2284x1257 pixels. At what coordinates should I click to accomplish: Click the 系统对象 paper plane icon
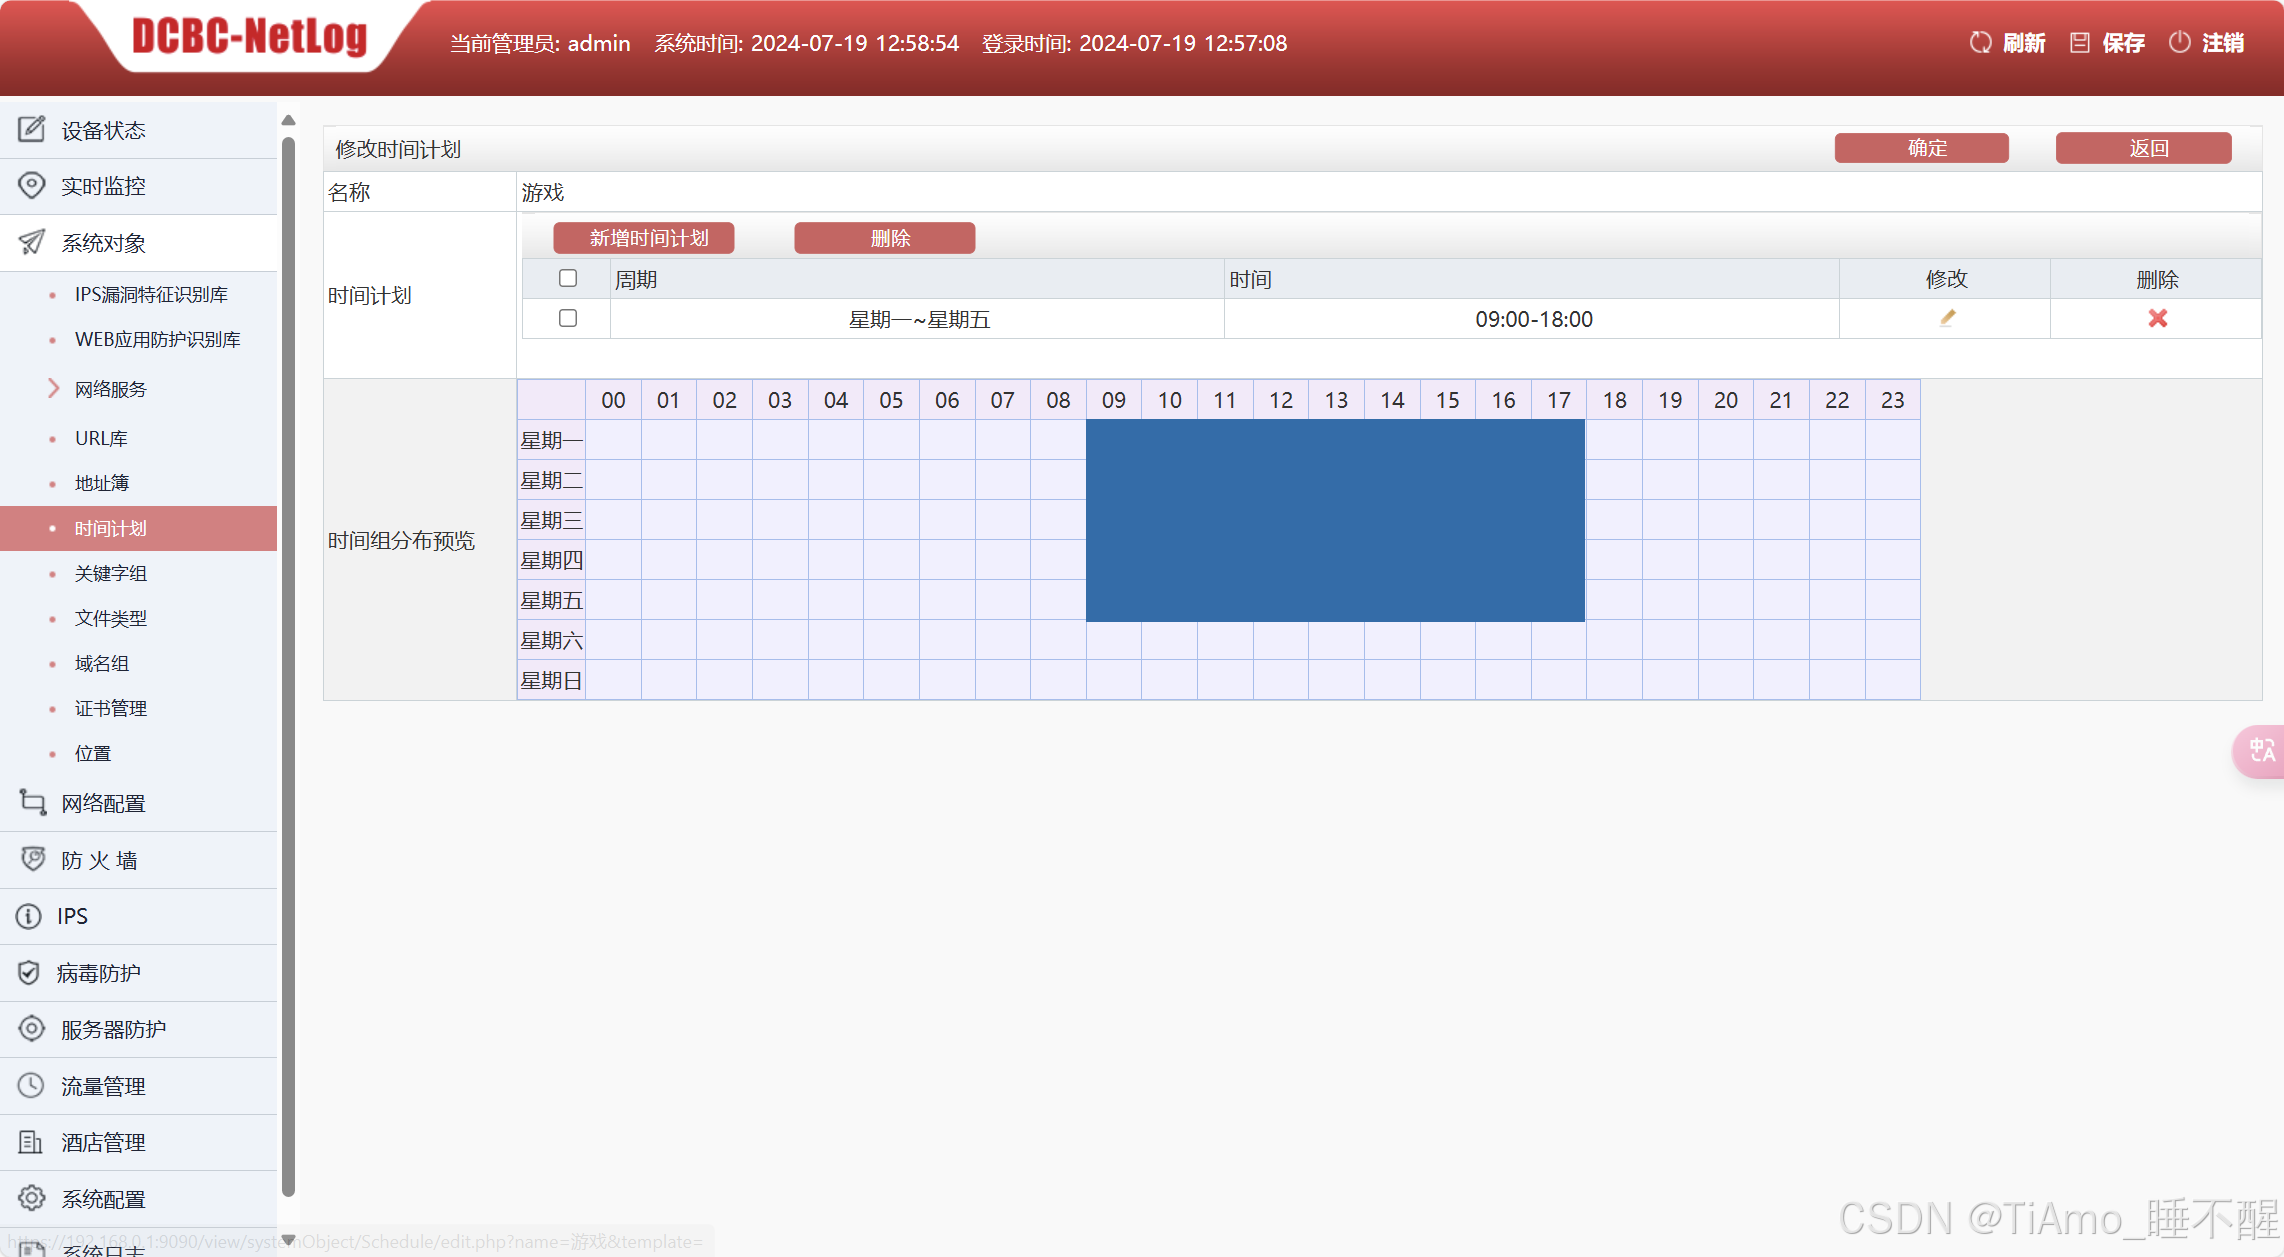click(x=31, y=242)
